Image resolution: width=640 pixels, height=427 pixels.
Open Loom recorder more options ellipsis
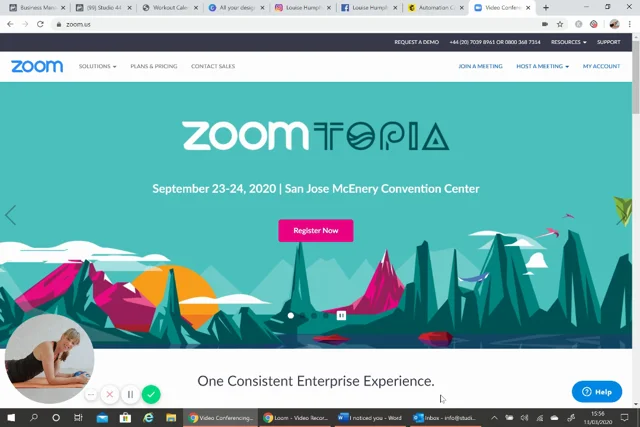pos(91,394)
